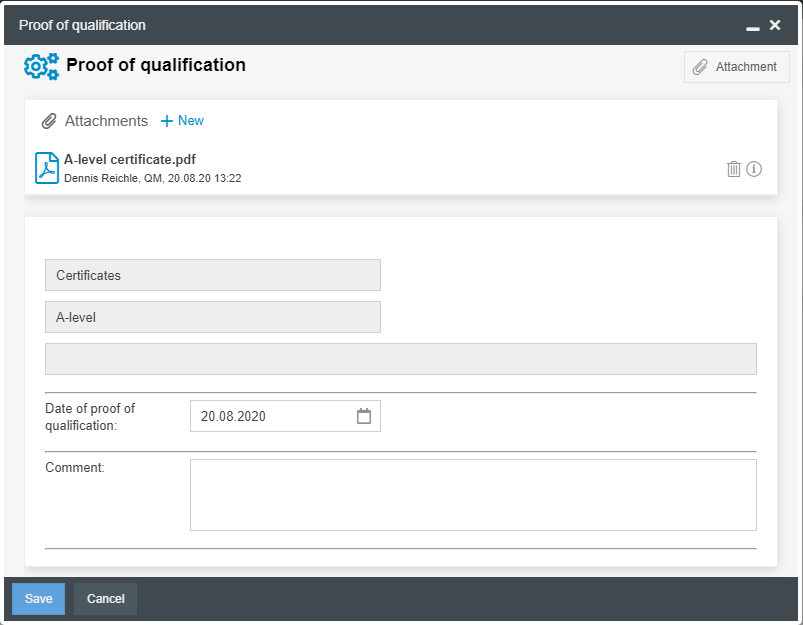This screenshot has width=803, height=625.
Task: Minimize the Proof of qualification dialog
Action: tap(753, 26)
